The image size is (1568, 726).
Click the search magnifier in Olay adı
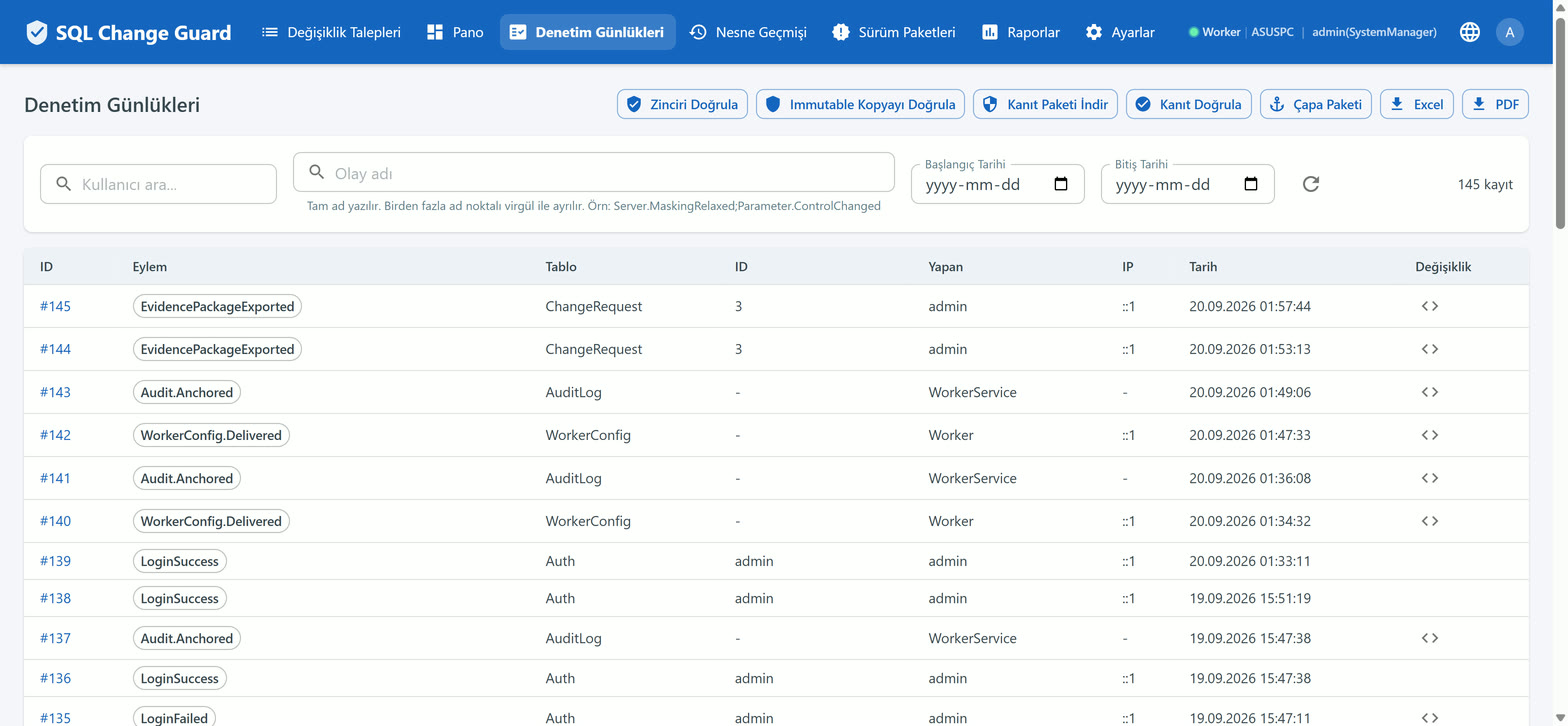coord(316,172)
